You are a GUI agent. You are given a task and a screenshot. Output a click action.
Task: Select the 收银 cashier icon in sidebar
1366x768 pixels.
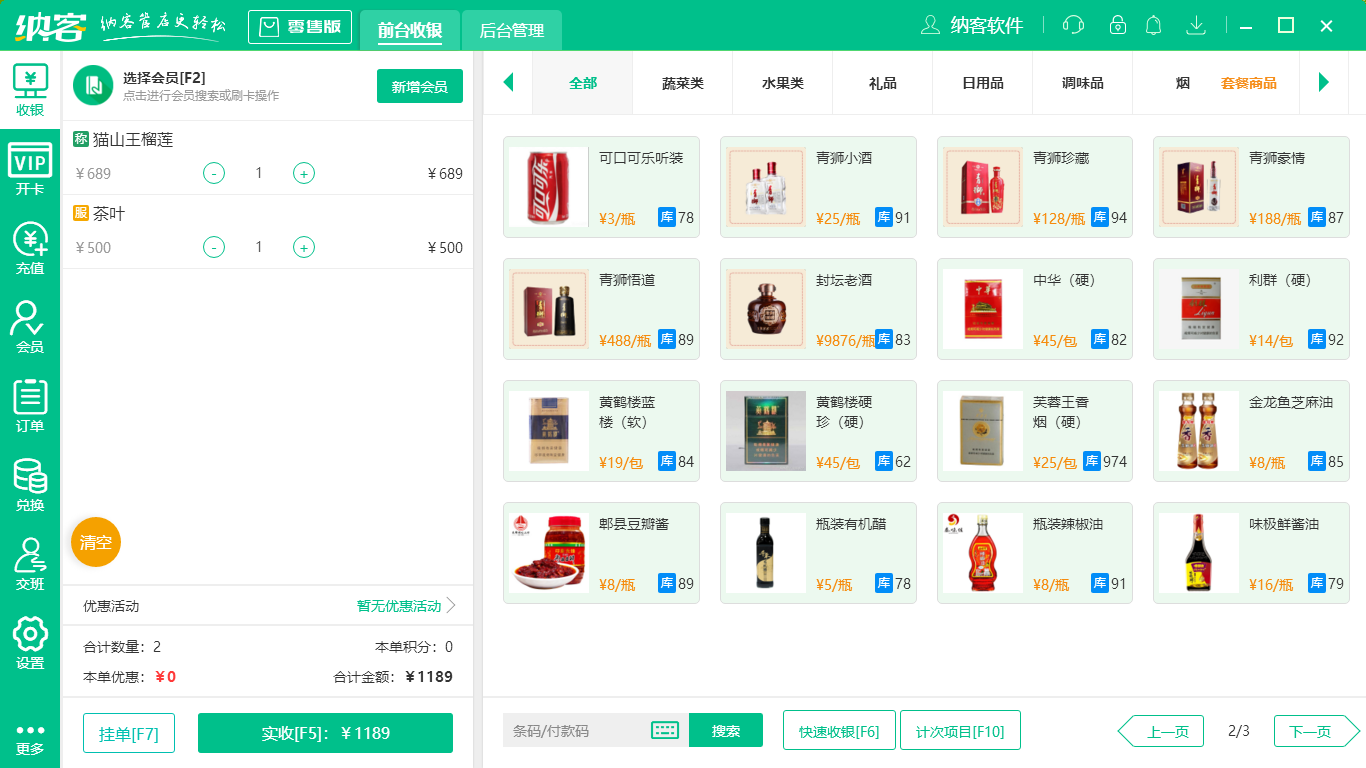[29, 91]
